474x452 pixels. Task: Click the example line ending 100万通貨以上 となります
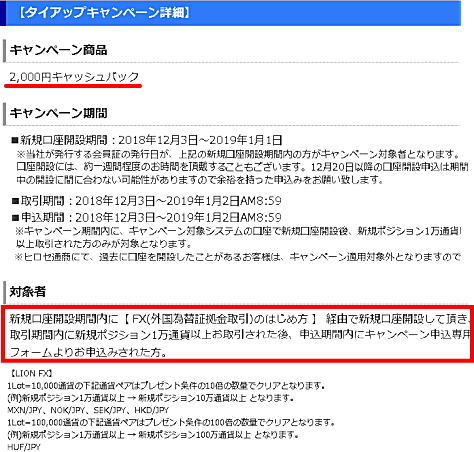click(x=153, y=435)
